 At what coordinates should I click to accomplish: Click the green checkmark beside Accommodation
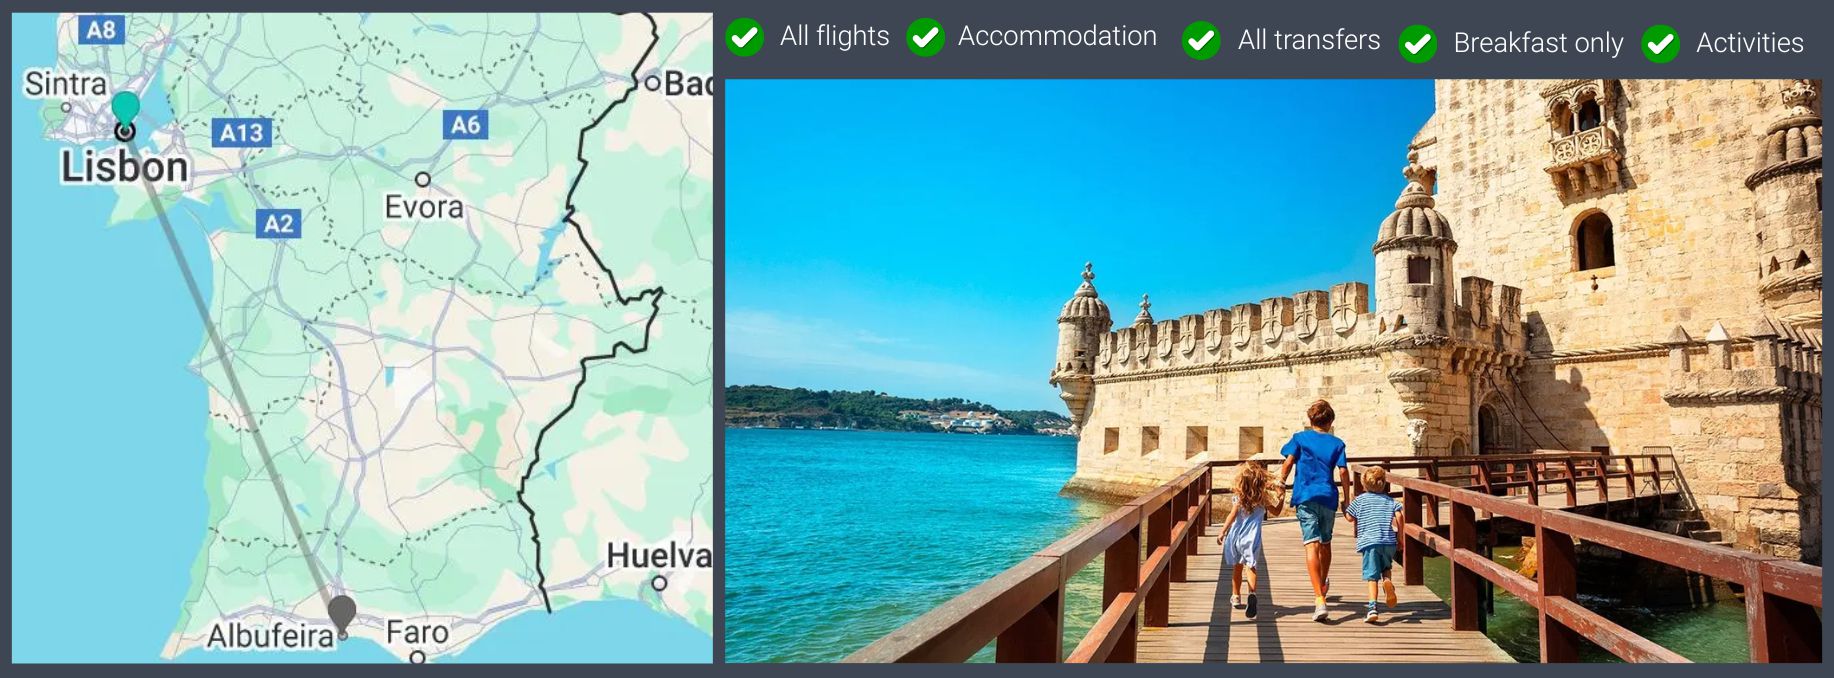tap(925, 37)
